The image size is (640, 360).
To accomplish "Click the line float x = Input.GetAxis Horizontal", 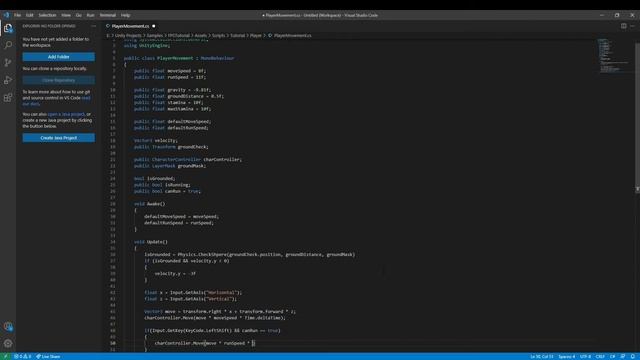I will pos(193,293).
